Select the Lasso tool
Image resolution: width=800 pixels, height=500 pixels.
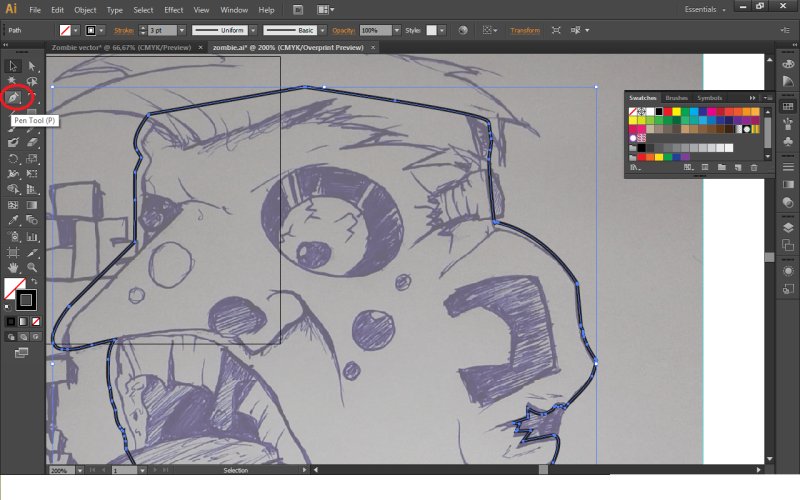(32, 81)
